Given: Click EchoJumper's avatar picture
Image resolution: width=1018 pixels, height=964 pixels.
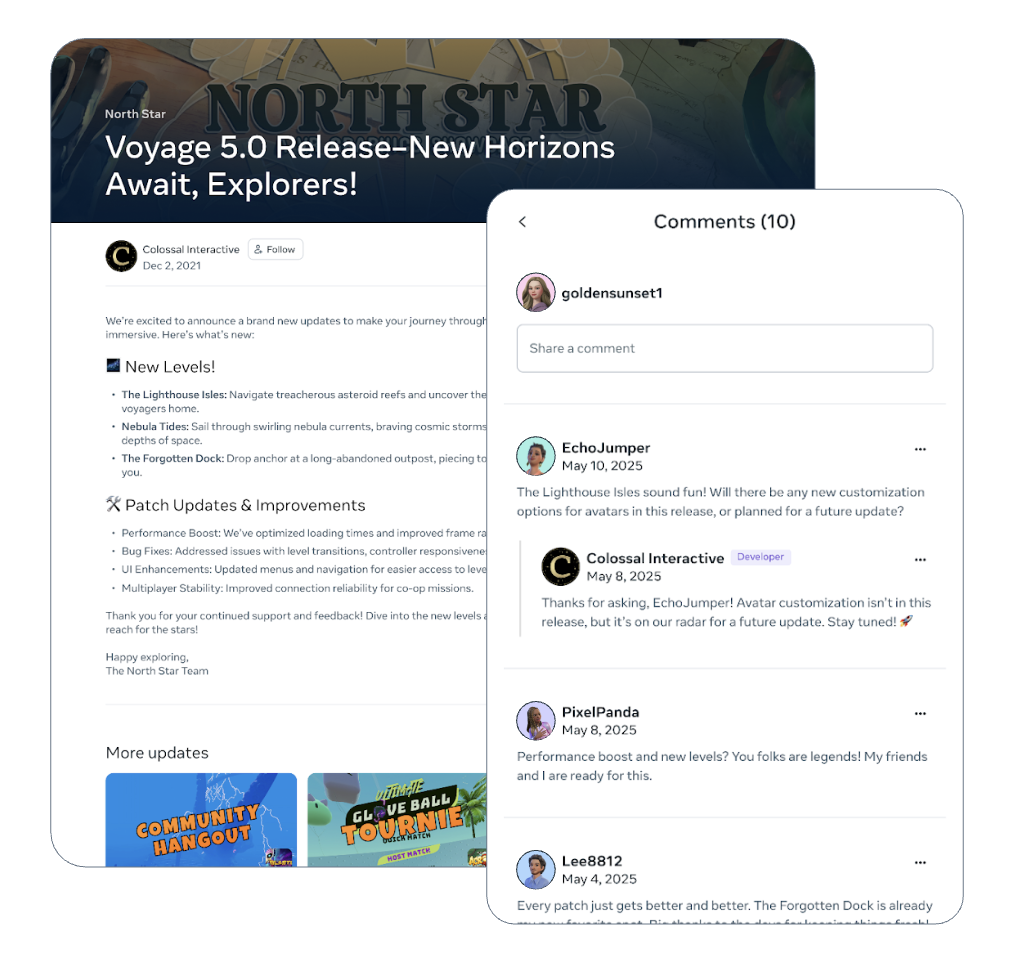Looking at the screenshot, I should point(536,456).
